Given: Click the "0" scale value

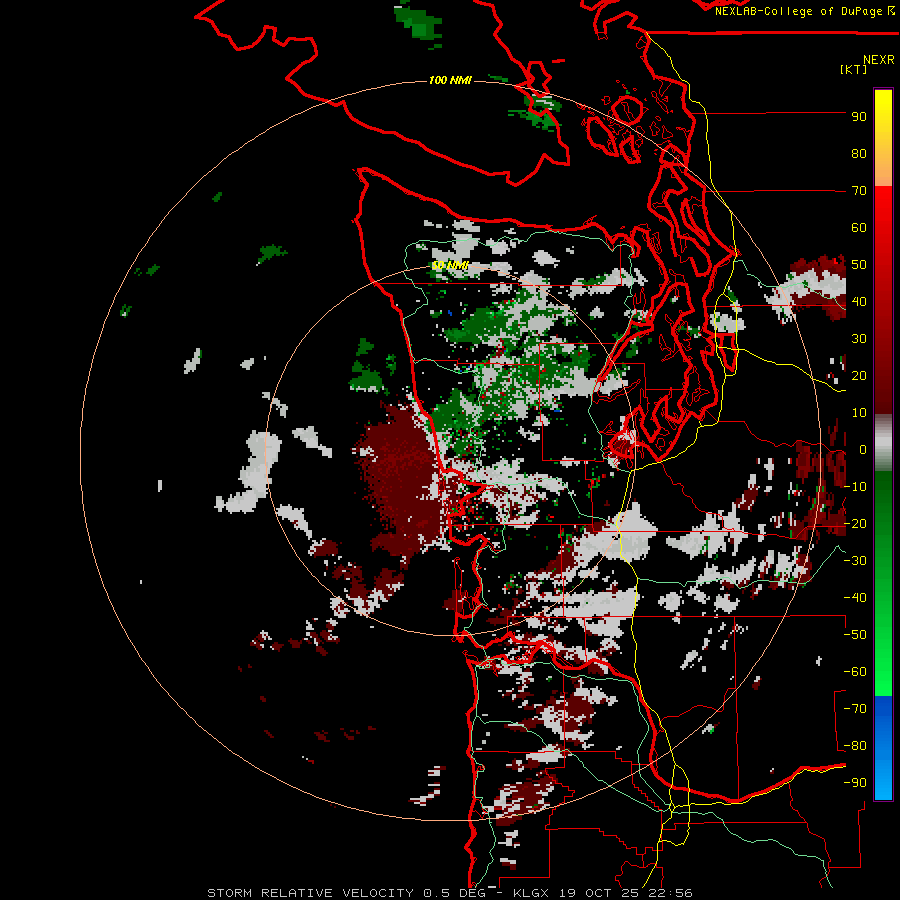Looking at the screenshot, I should [x=863, y=450].
